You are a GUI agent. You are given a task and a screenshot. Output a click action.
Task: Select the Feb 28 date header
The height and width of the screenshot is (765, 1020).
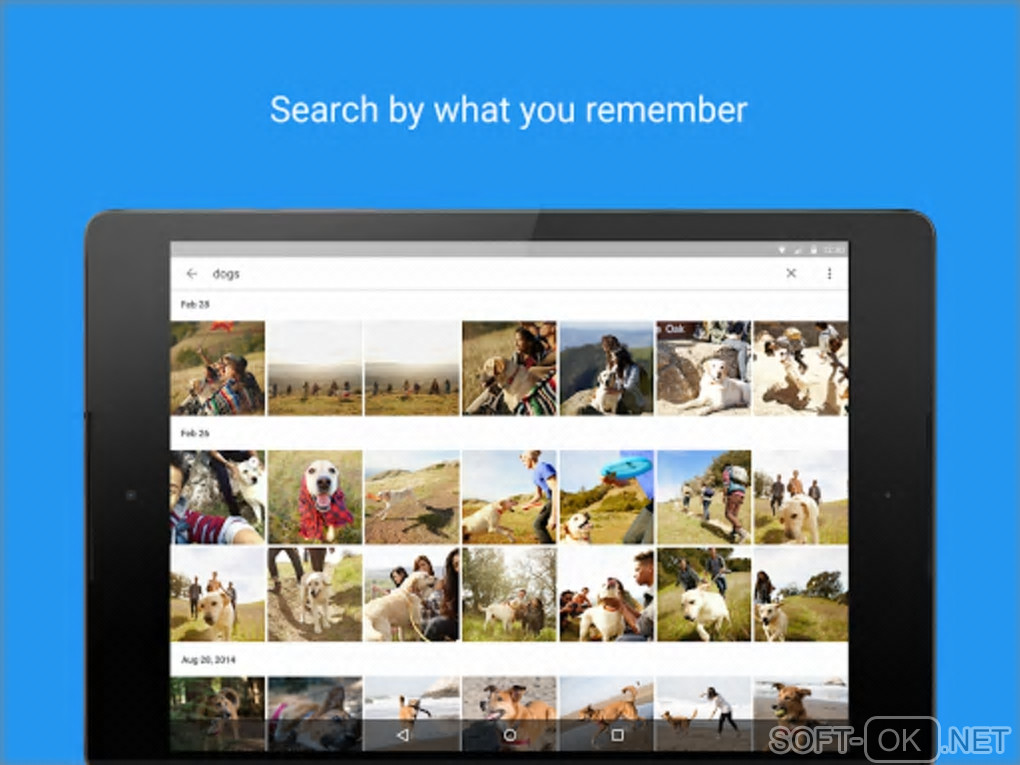(x=195, y=304)
